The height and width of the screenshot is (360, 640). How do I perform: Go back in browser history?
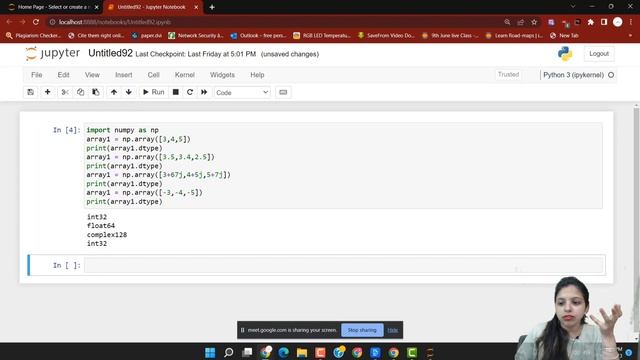[9, 22]
